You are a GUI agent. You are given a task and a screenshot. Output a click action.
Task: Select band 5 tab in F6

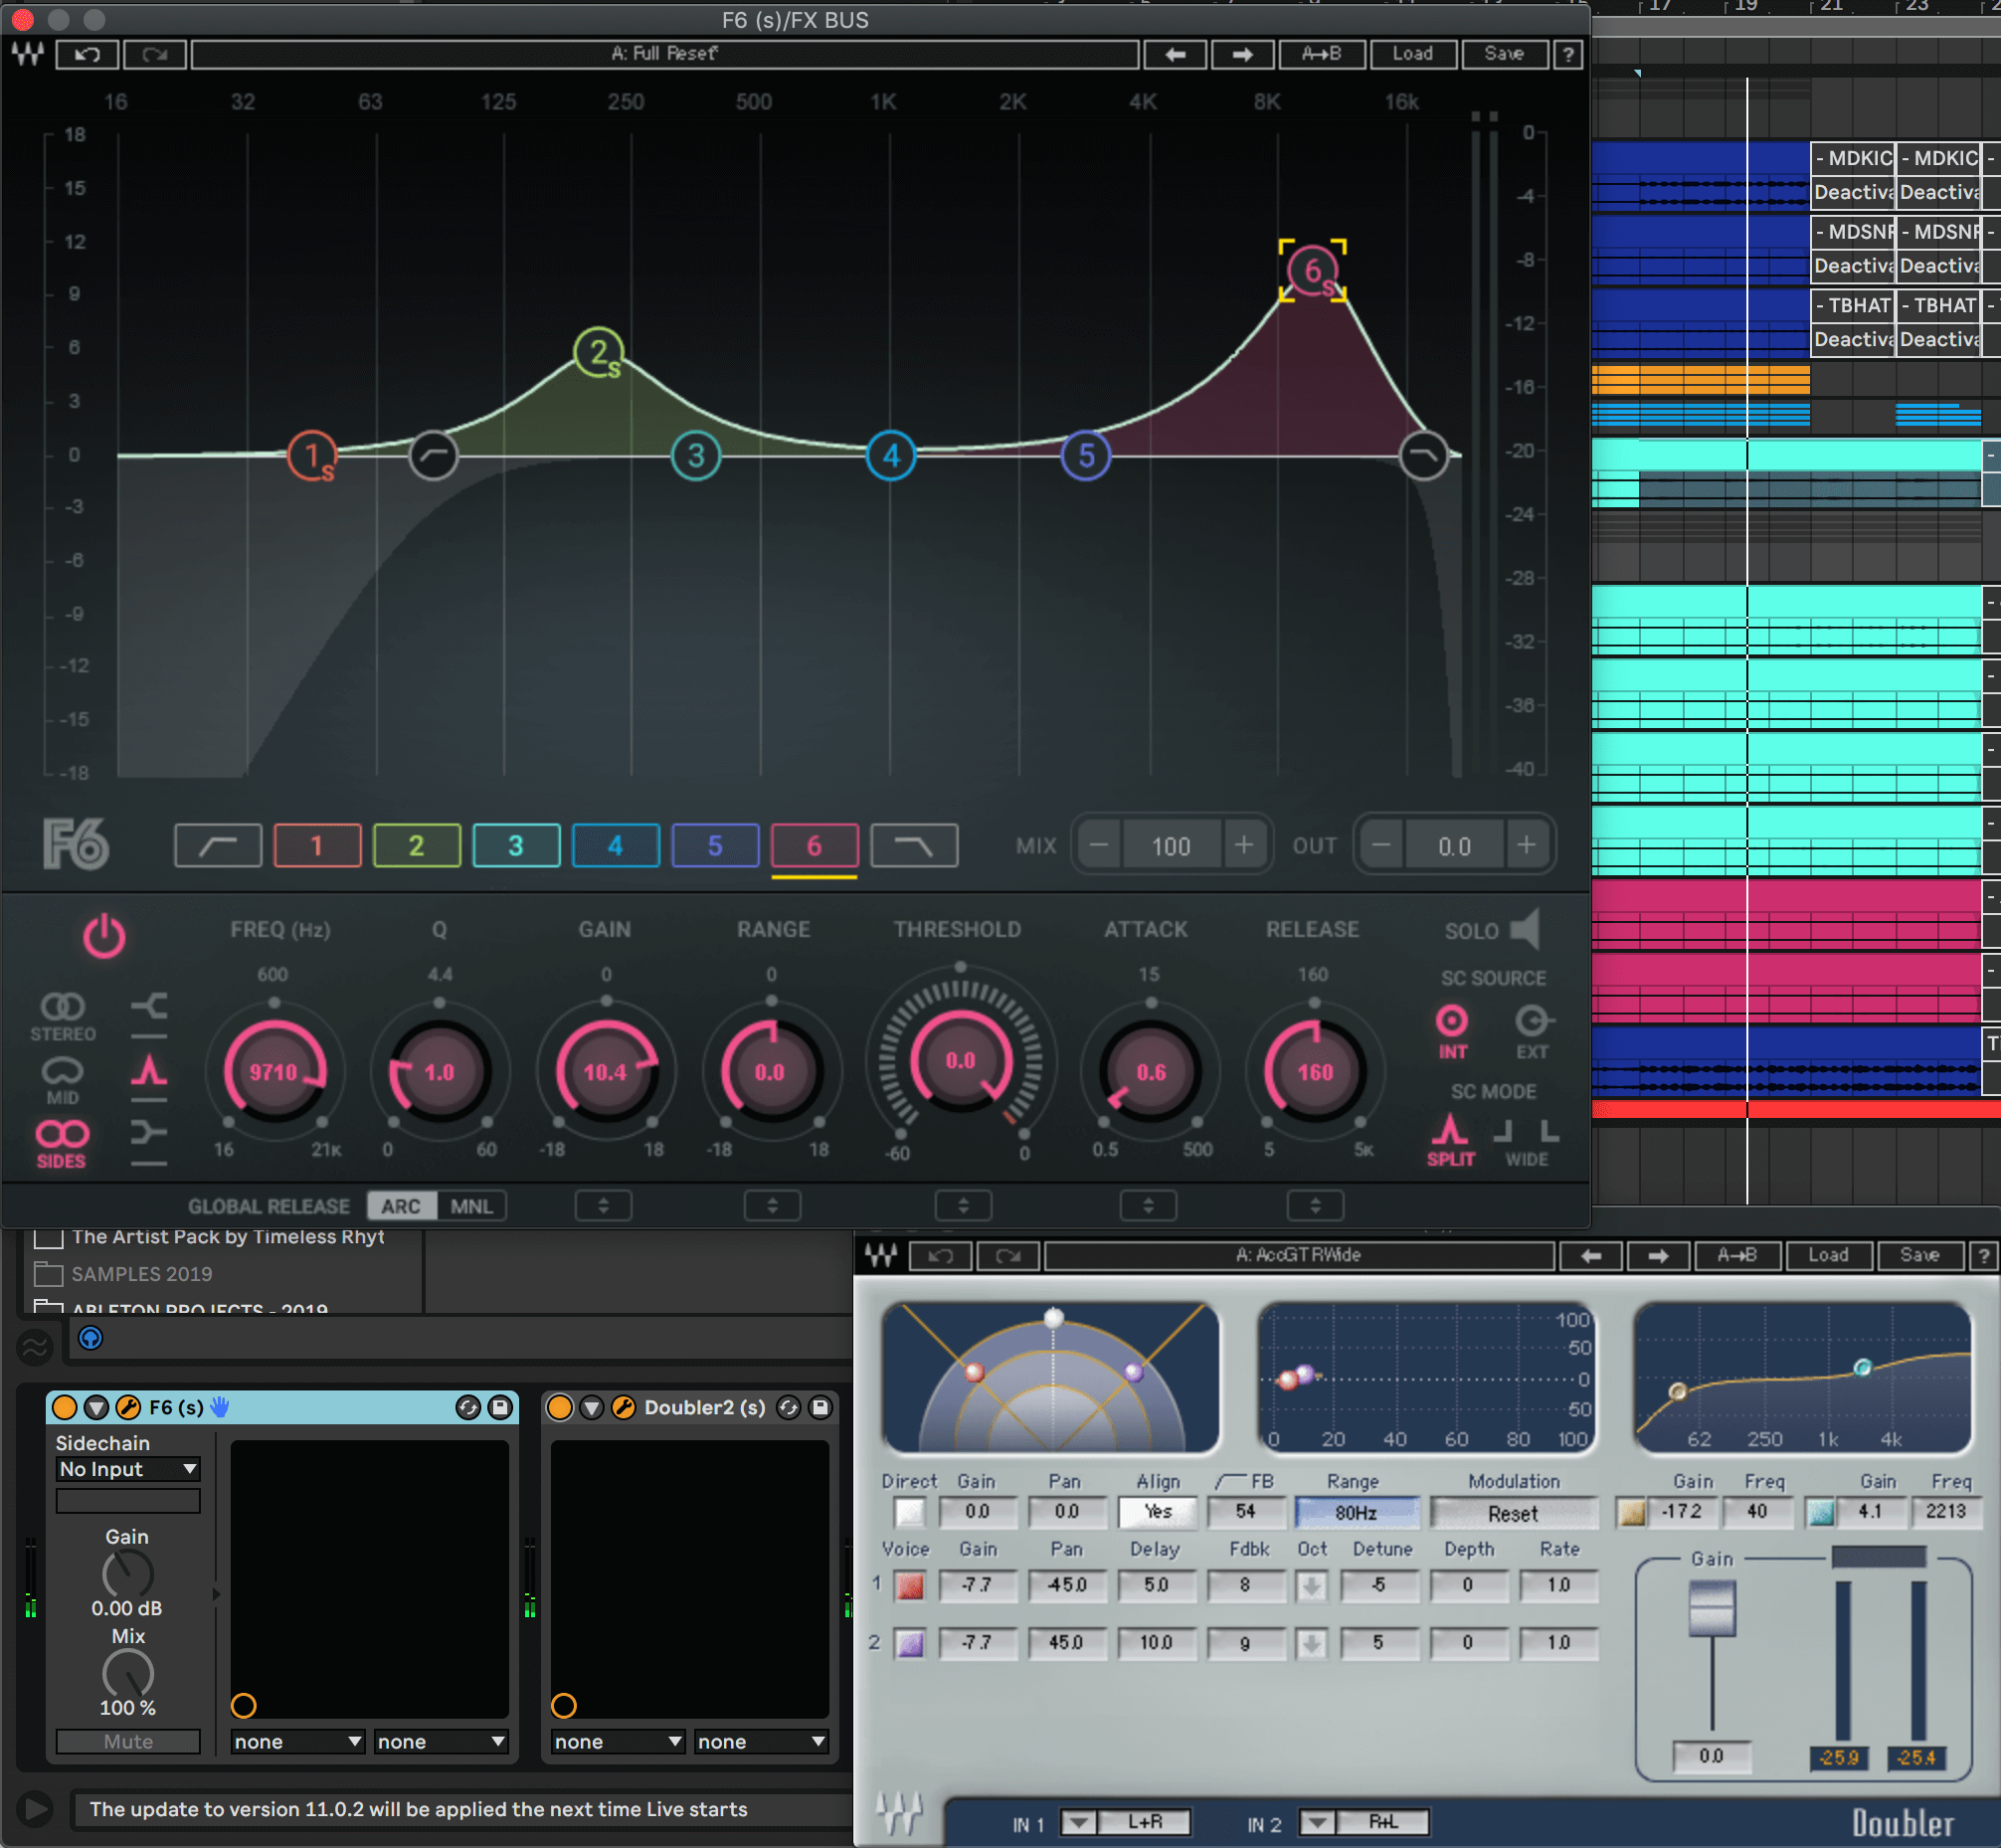tap(715, 846)
